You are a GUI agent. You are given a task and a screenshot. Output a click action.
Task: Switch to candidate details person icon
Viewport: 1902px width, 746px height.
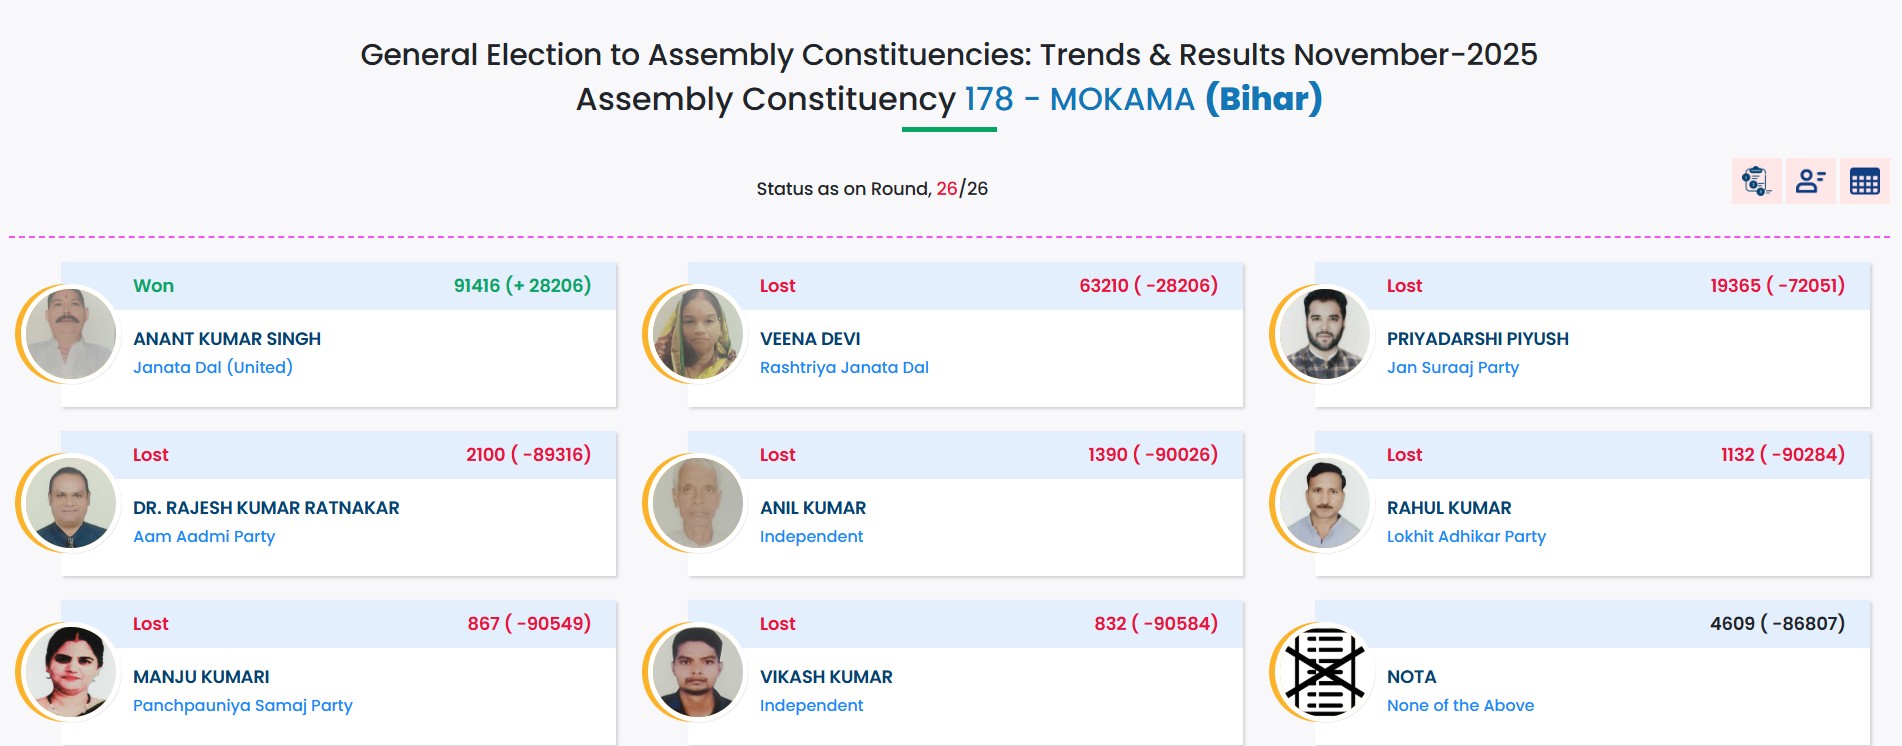[x=1810, y=181]
